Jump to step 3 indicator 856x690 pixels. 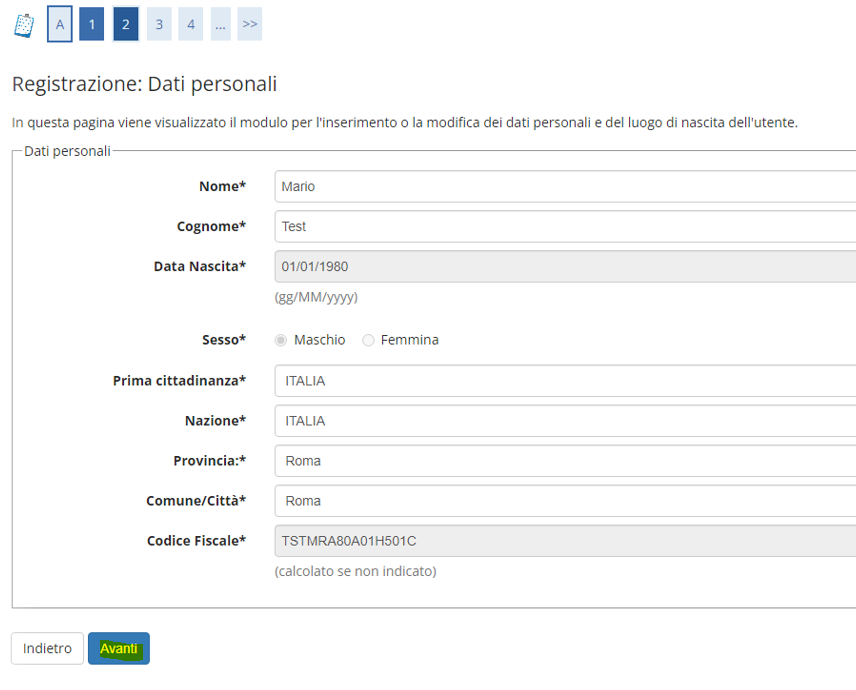(x=159, y=24)
